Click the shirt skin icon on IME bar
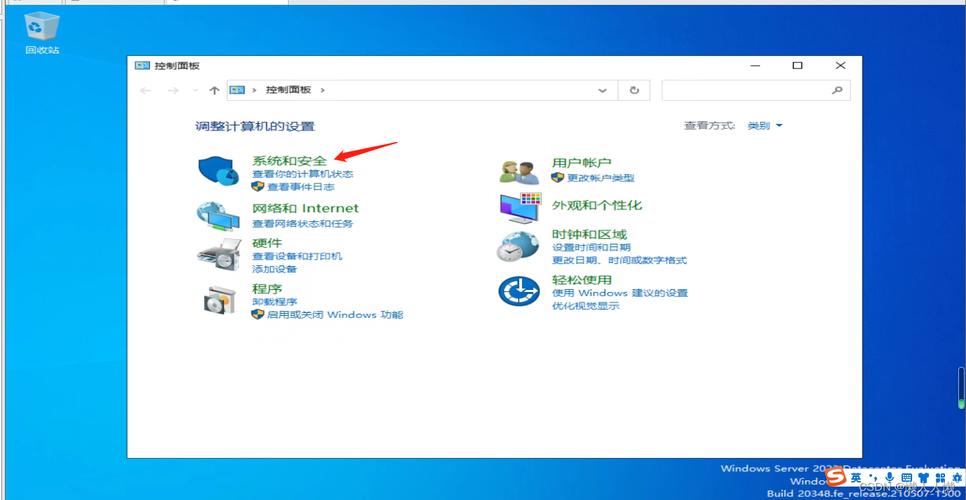966x500 pixels. [x=923, y=477]
